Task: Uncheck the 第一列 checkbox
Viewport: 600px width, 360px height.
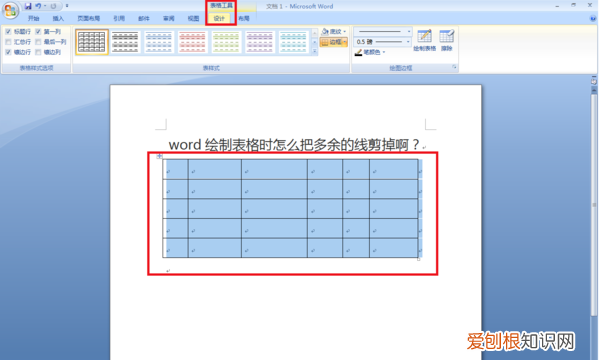Action: pyautogui.click(x=38, y=31)
